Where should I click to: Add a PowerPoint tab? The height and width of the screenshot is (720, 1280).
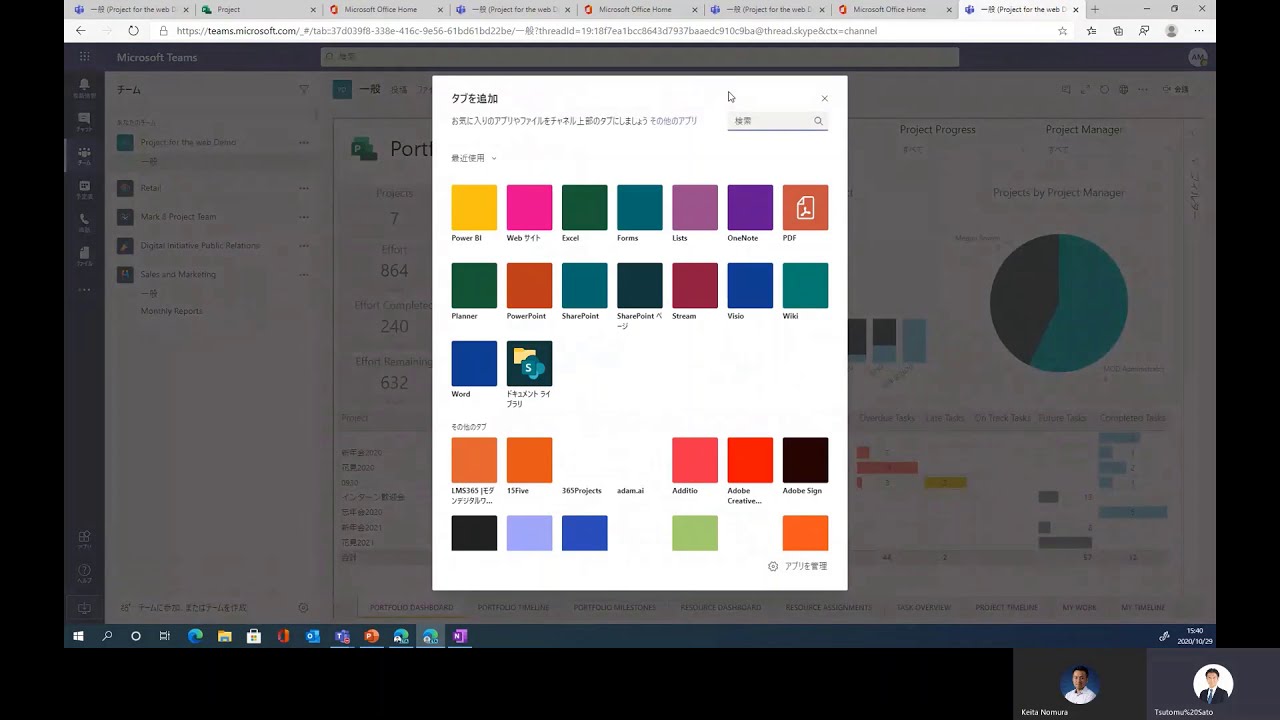[529, 286]
